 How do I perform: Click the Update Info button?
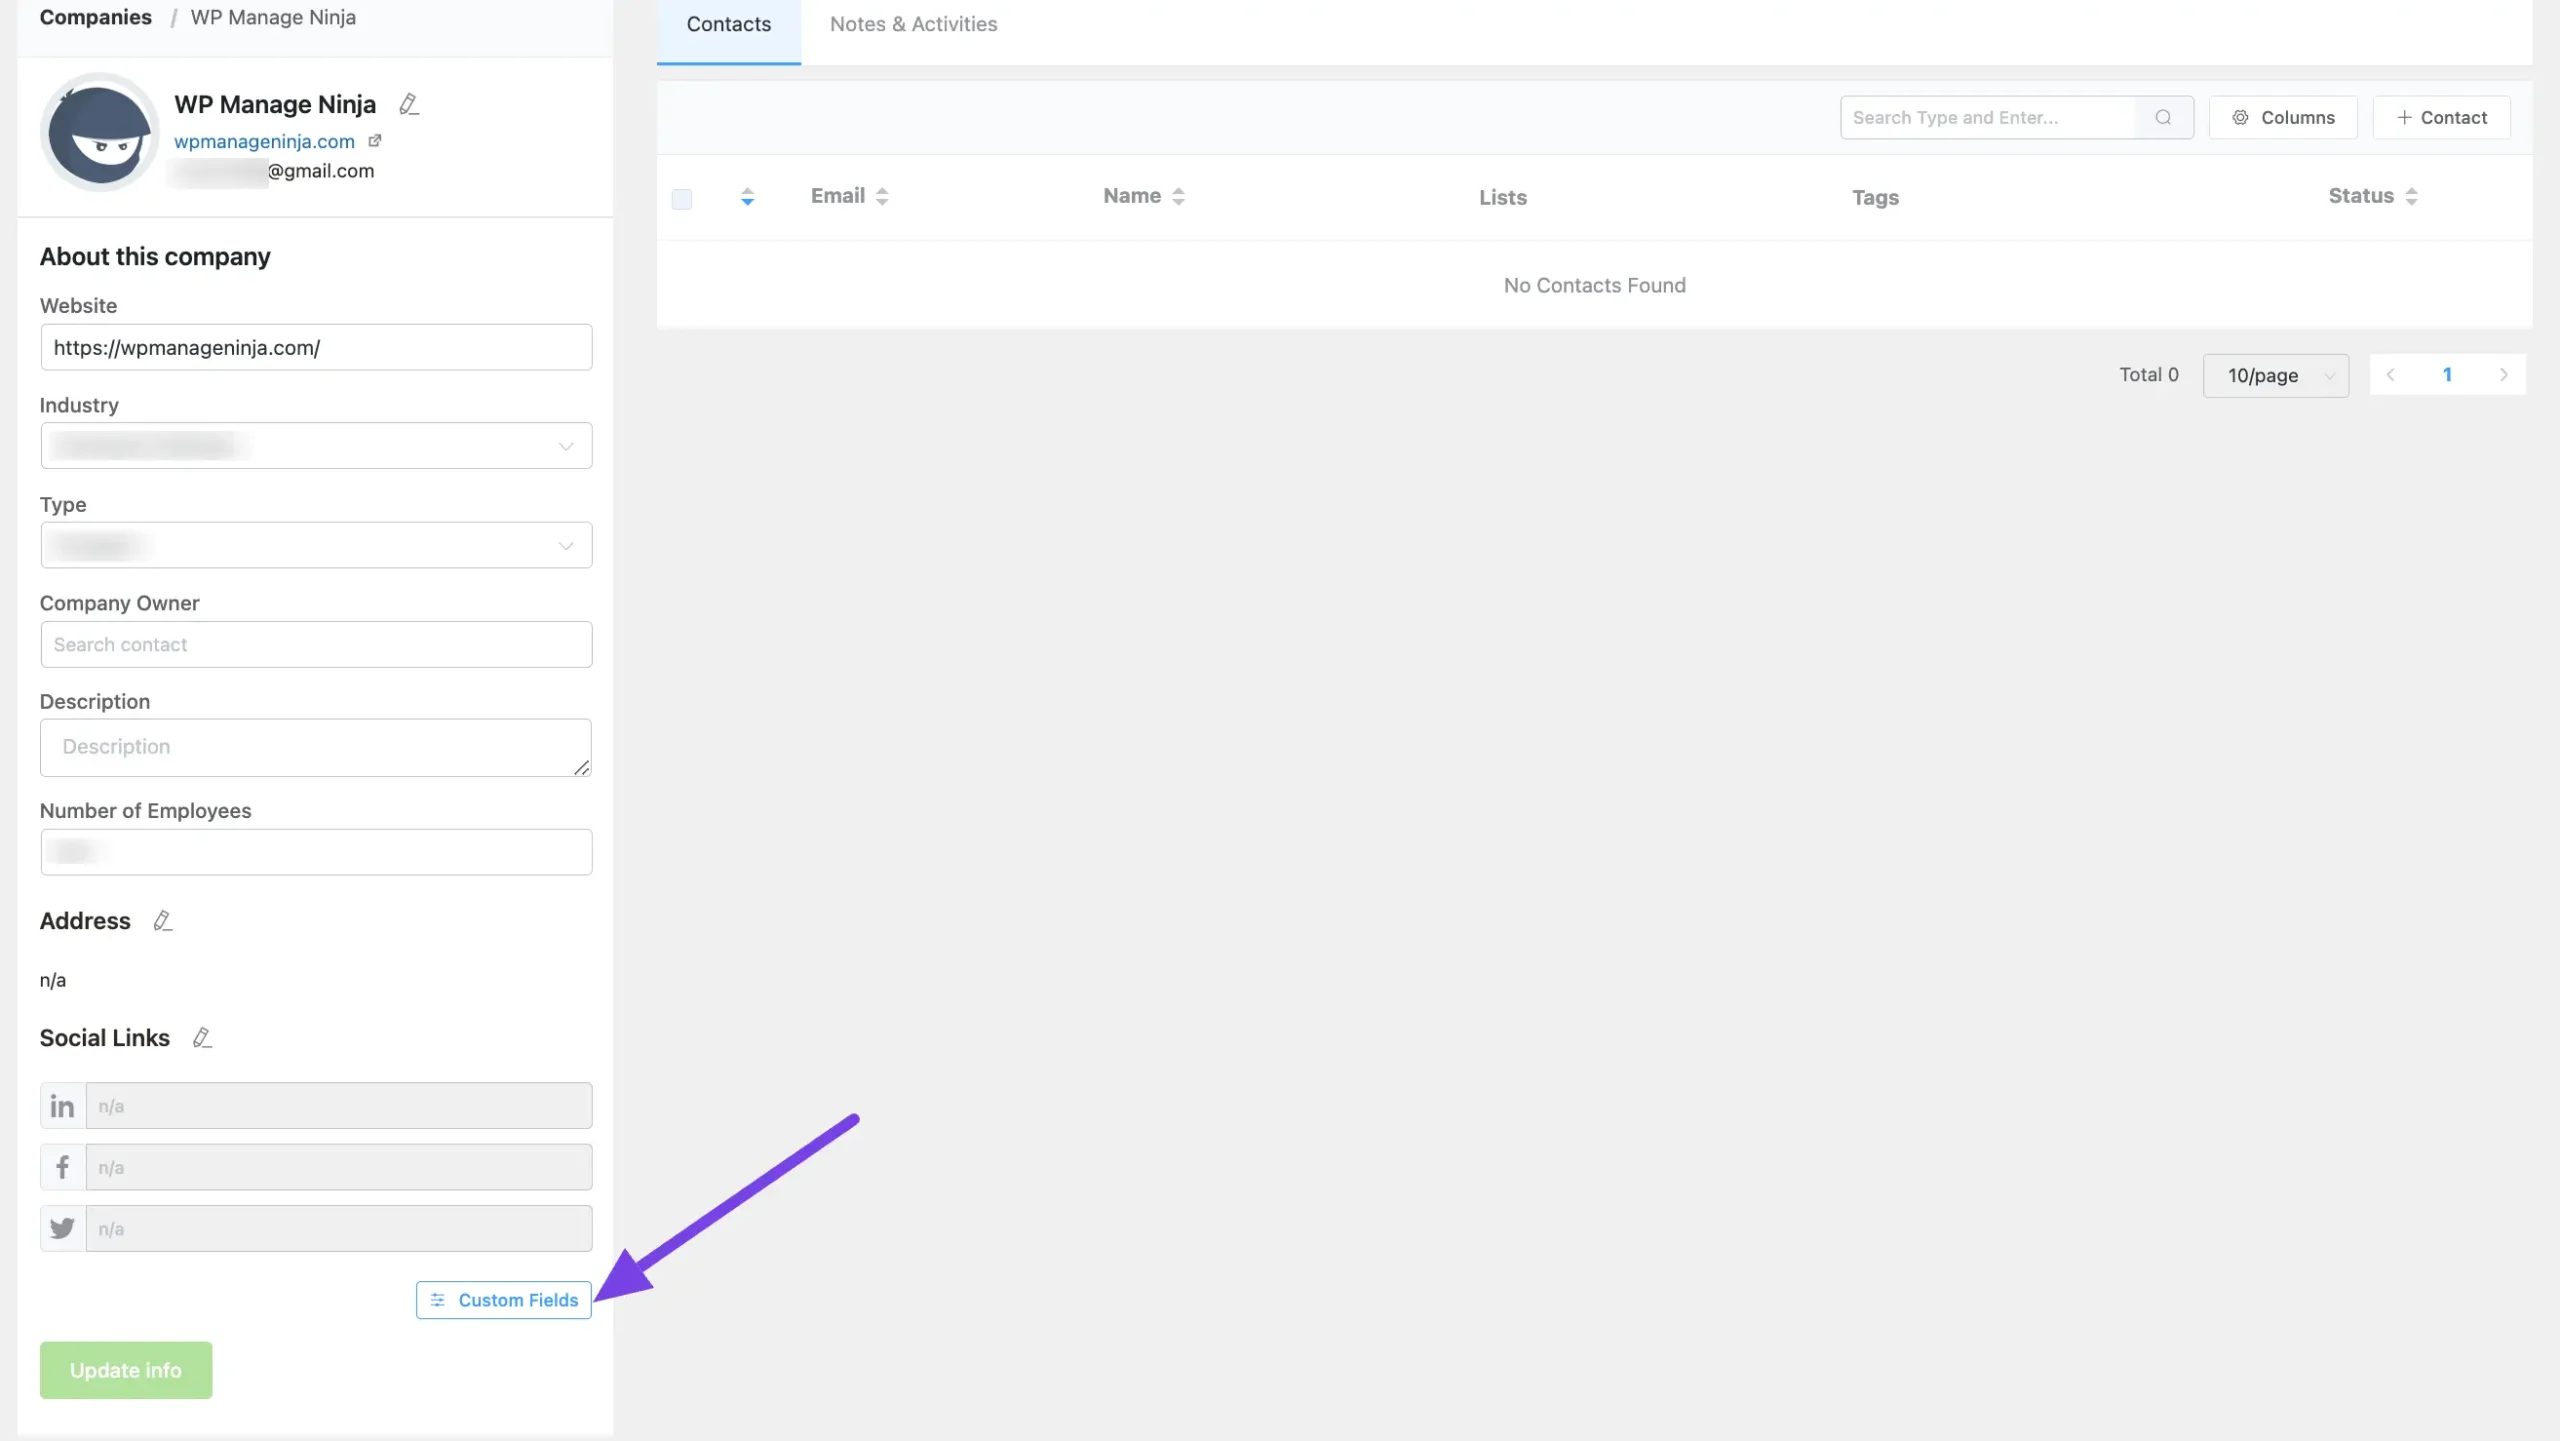point(125,1369)
